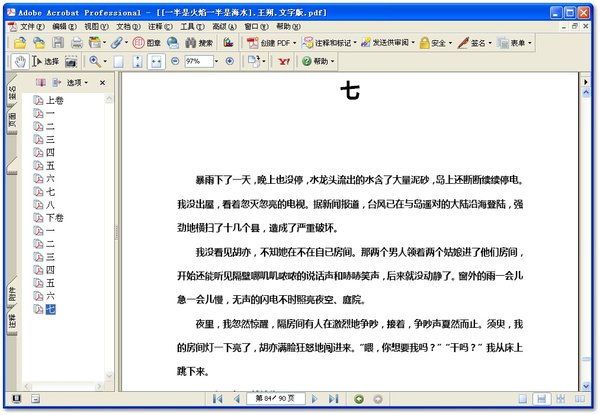The image size is (600, 415).
Task: Click the Open file folder icon
Action: pyautogui.click(x=20, y=42)
